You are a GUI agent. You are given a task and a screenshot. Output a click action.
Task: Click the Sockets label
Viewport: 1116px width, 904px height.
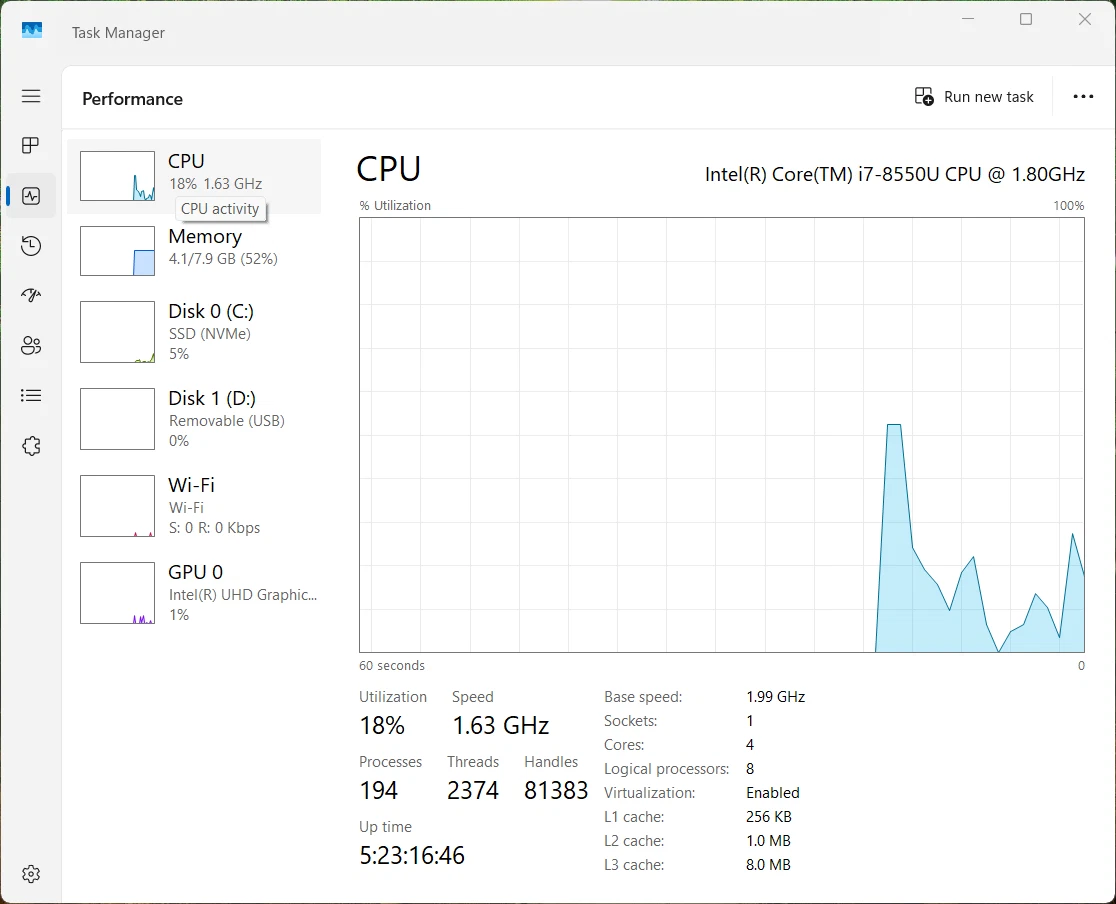pos(630,721)
